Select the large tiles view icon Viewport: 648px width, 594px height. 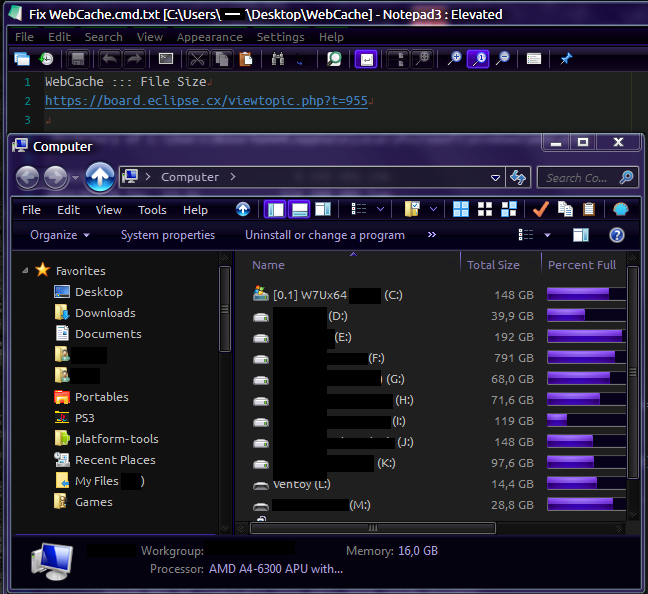tap(461, 209)
